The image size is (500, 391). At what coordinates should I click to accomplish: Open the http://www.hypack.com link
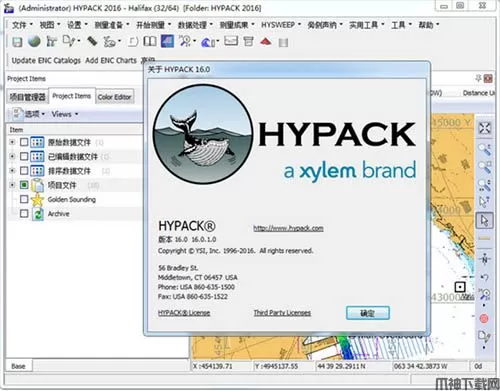(x=288, y=228)
